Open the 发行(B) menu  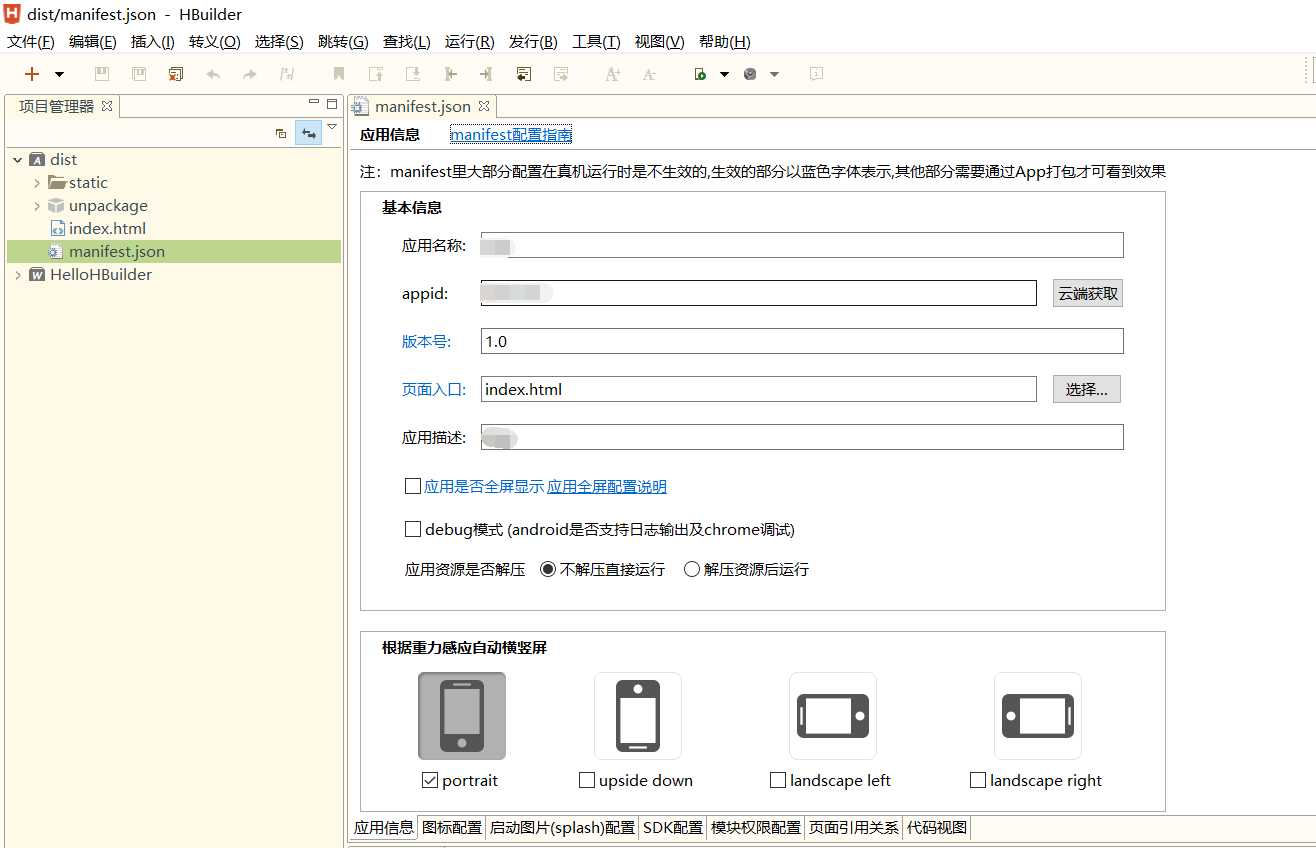pos(533,42)
